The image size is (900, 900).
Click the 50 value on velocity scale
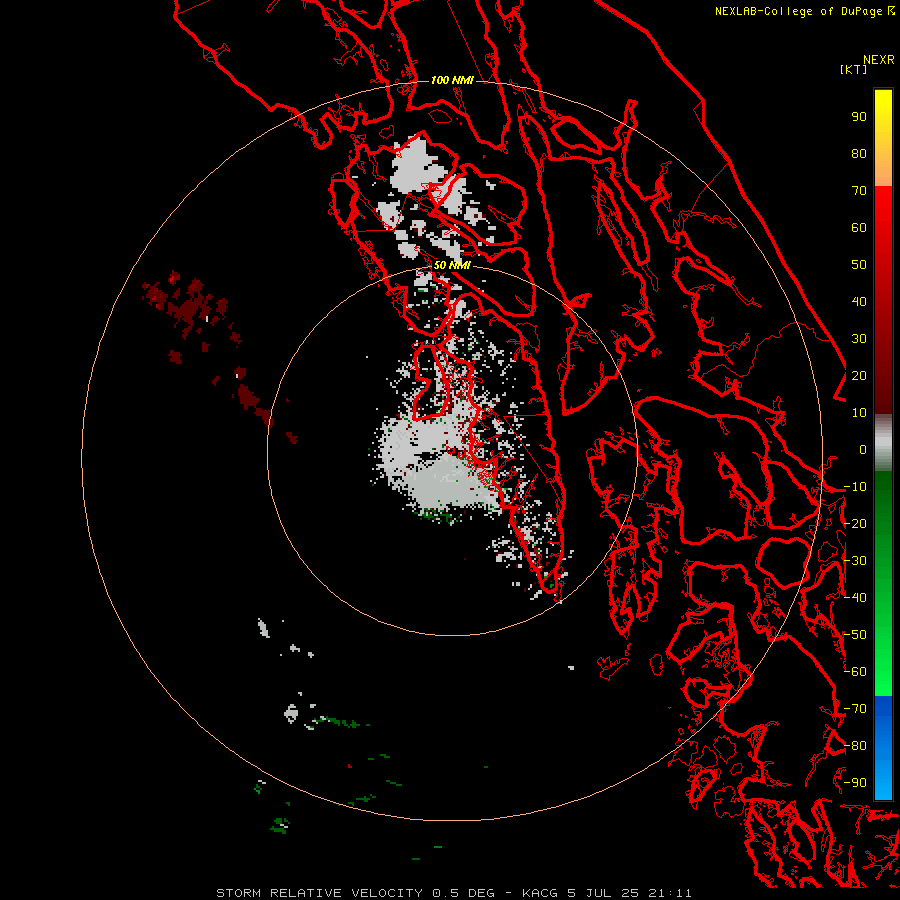(859, 265)
